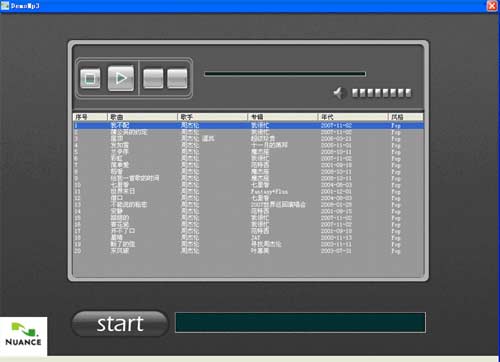Click the dark text field beside start

[300, 323]
